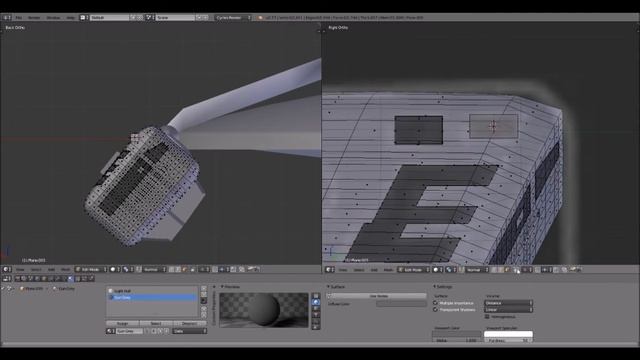Image resolution: width=640 pixels, height=360 pixels.
Task: Open Diffuse Color swatch
Action: (402, 304)
